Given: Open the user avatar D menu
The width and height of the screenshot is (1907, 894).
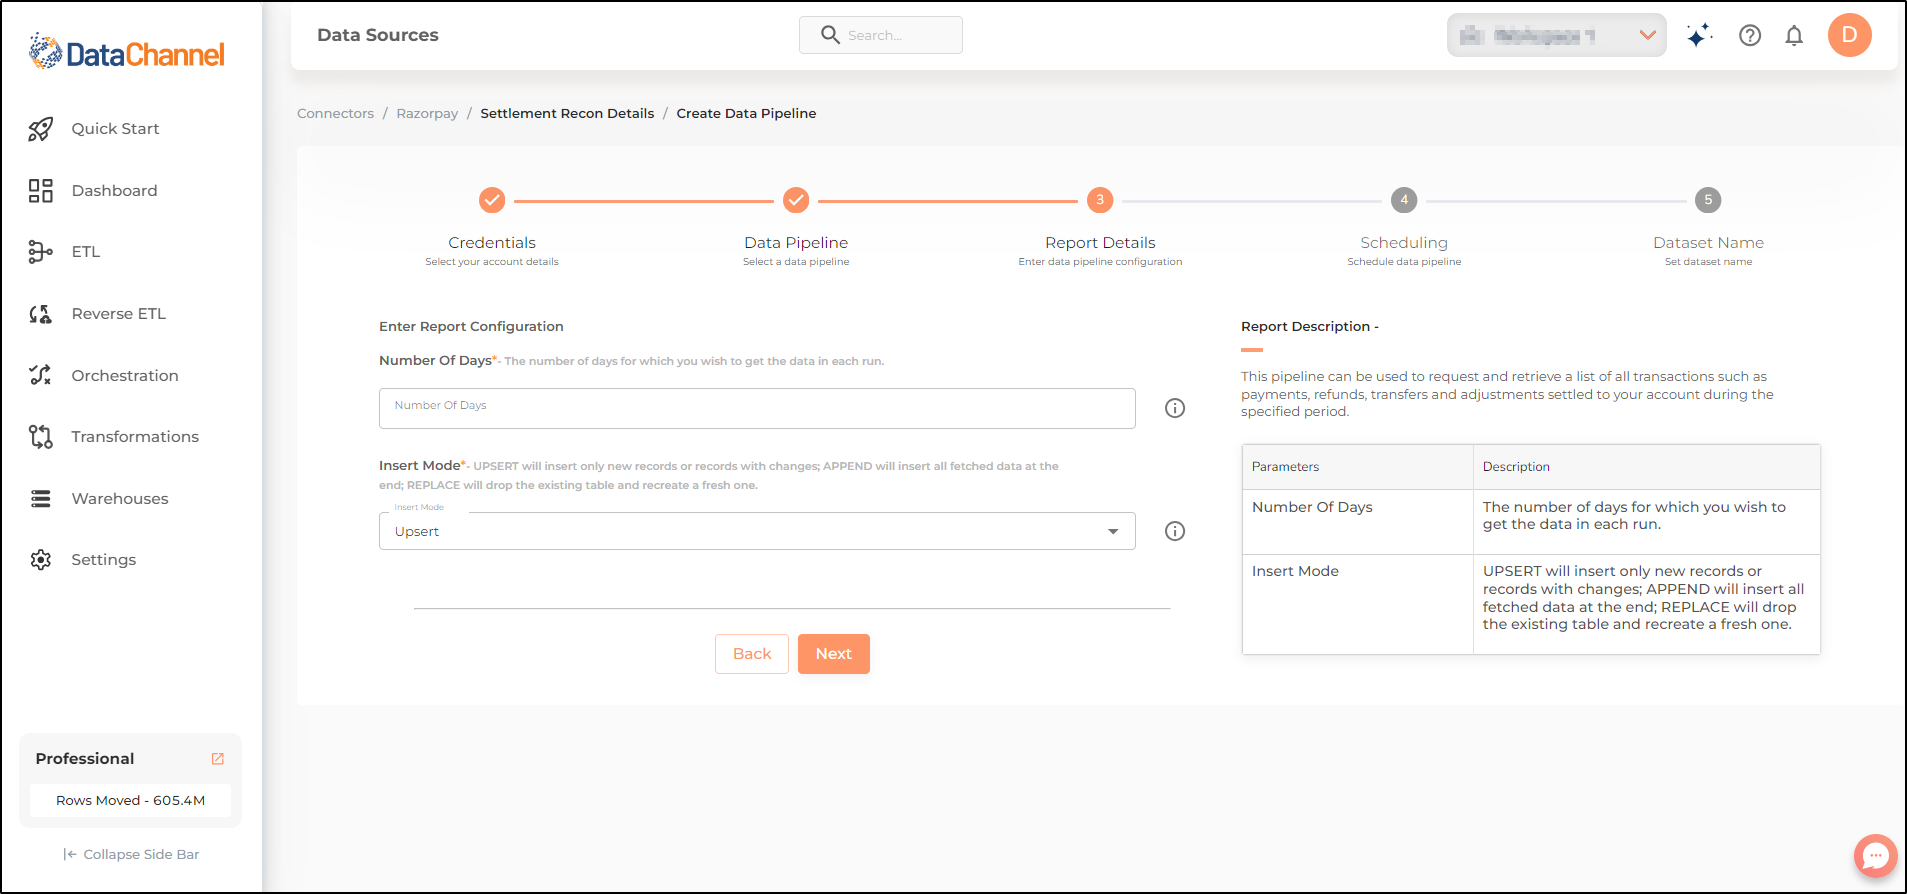Looking at the screenshot, I should tap(1850, 35).
